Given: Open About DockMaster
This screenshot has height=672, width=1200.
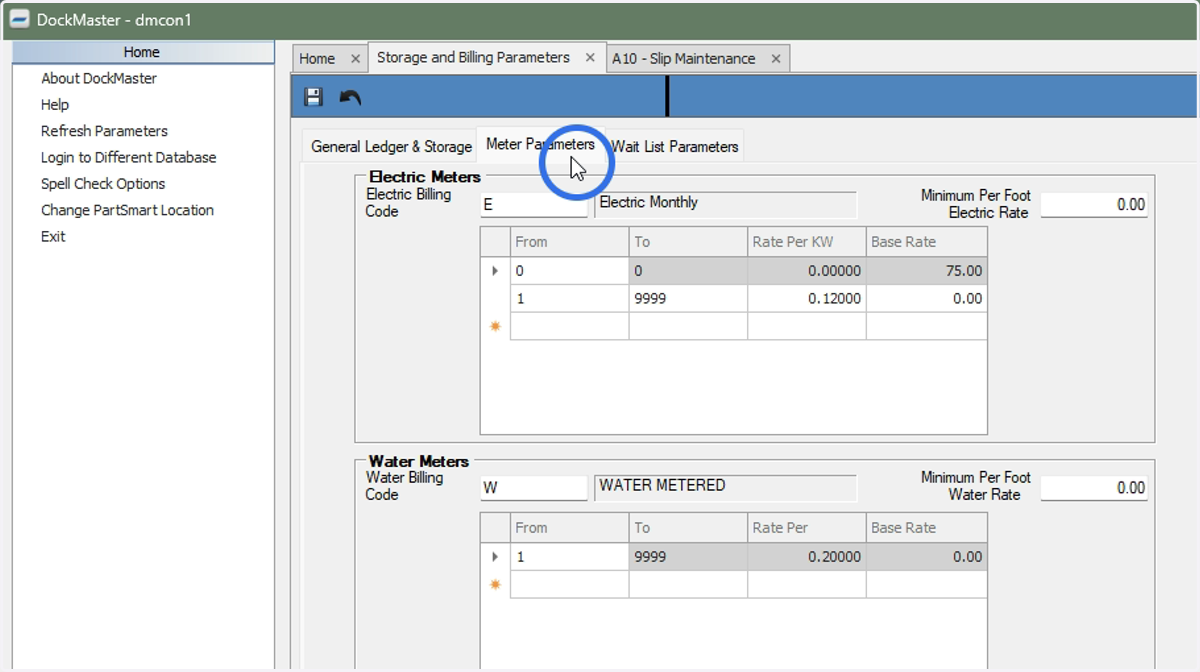Looking at the screenshot, I should pyautogui.click(x=99, y=78).
